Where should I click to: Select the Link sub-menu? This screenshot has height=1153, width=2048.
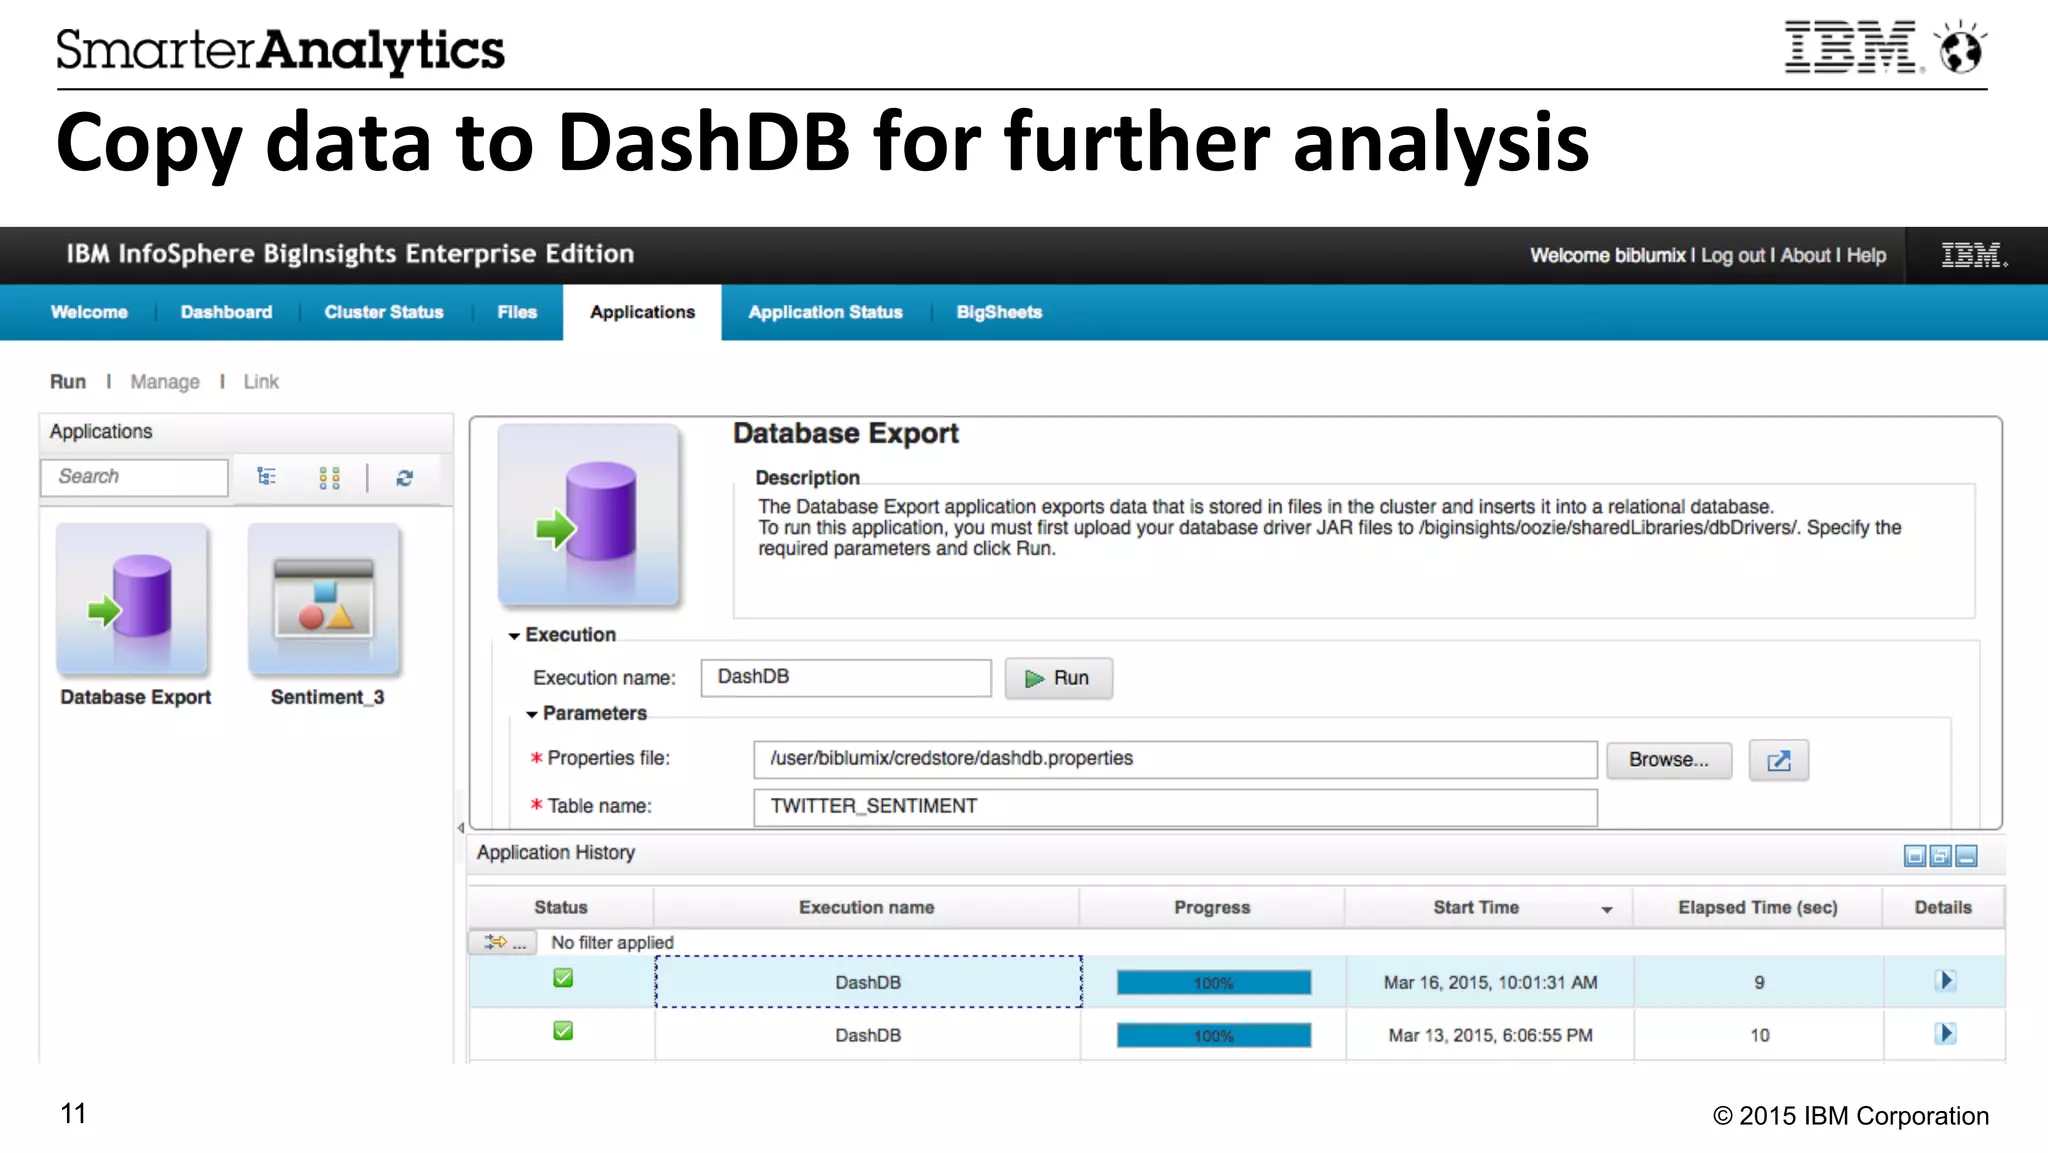261,382
